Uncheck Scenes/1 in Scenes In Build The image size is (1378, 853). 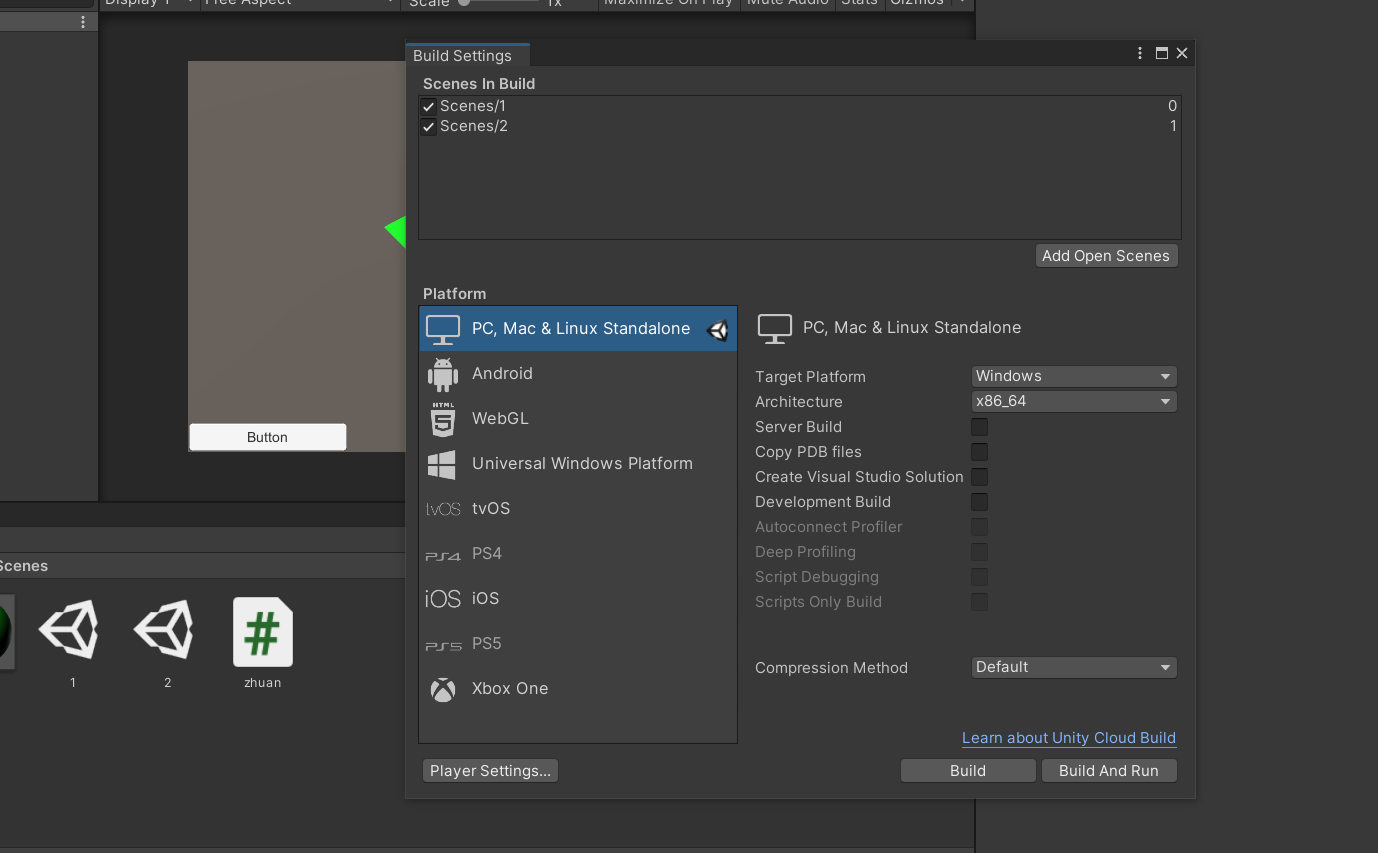[x=428, y=107]
